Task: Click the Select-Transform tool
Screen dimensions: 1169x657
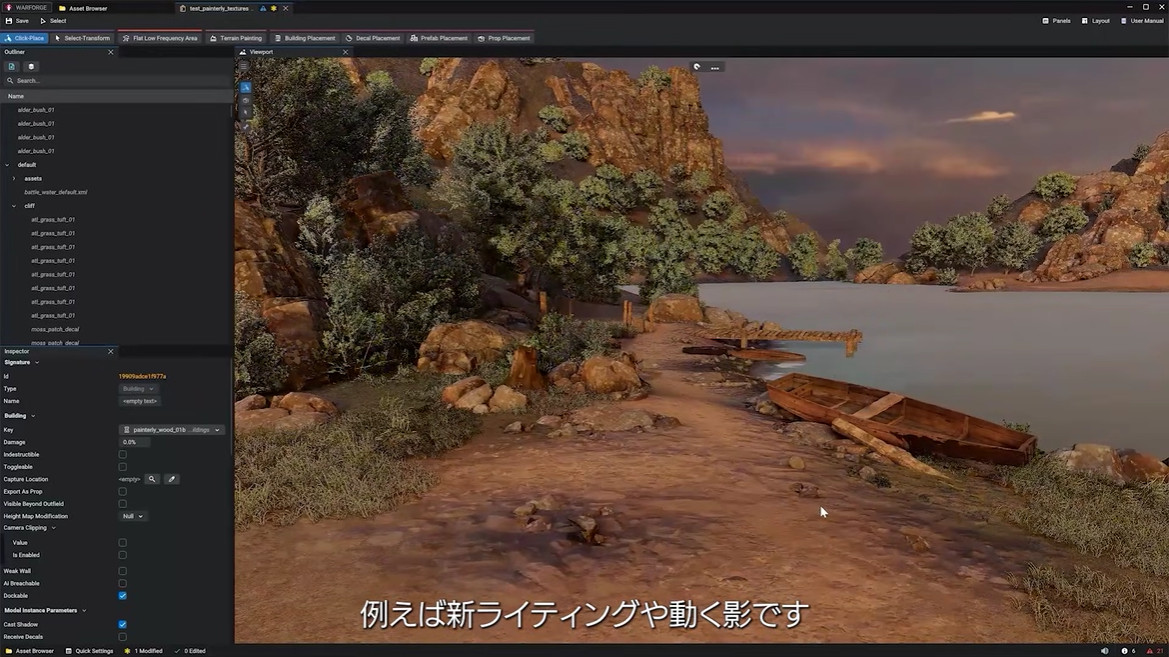Action: coord(82,38)
